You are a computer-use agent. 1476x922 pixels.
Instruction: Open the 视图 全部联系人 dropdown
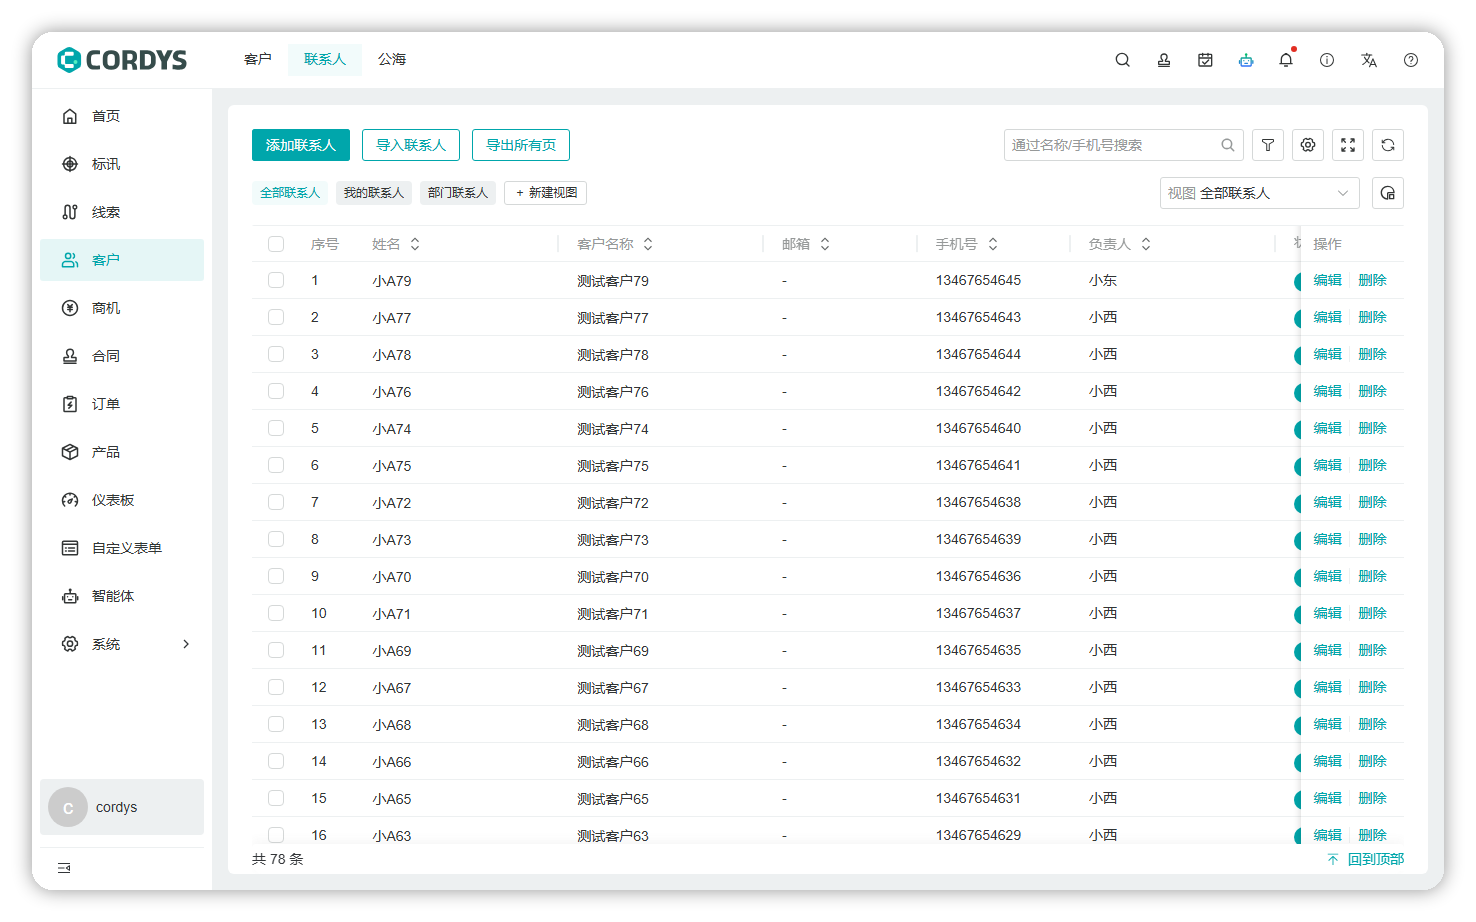1260,193
